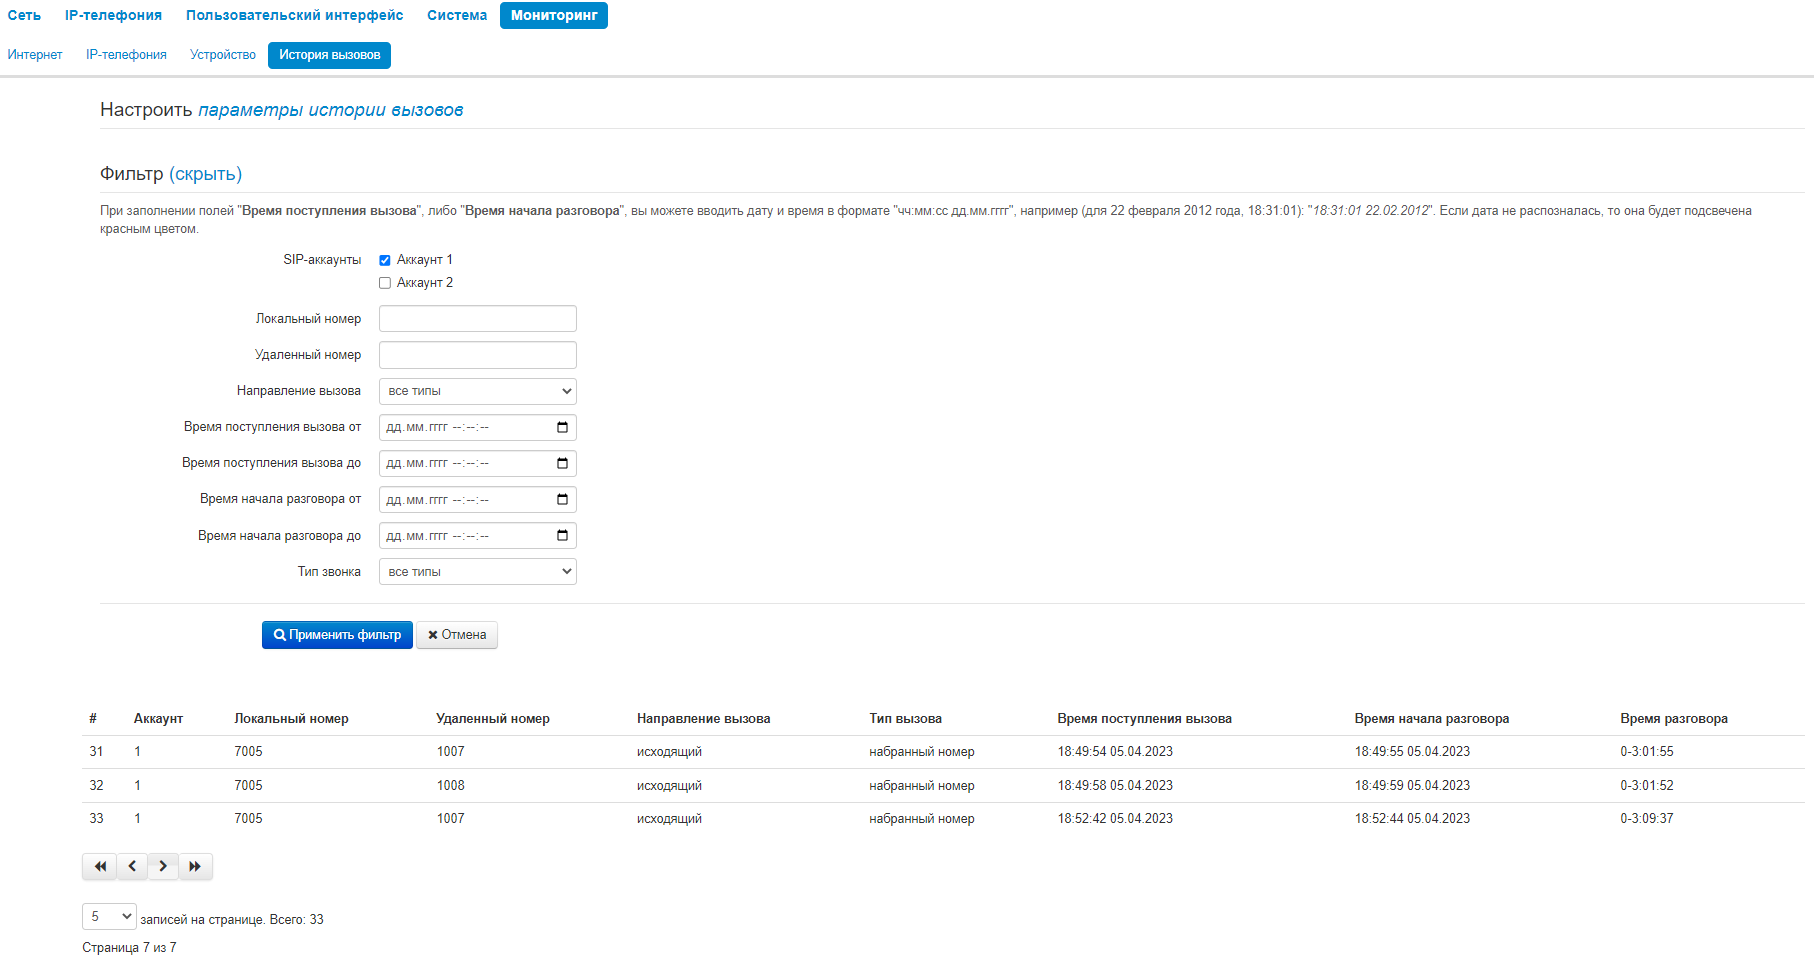Open calendar picker for call arrival time to
Viewport: 1814px width, 964px height.
pos(562,463)
